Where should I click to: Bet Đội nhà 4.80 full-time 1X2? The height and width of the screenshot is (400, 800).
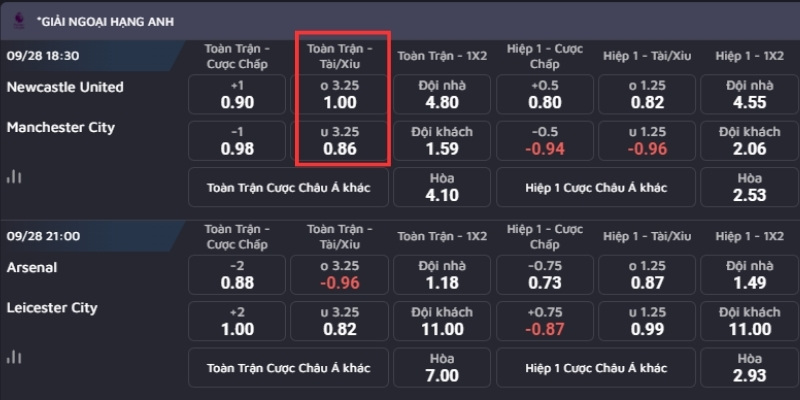(442, 94)
